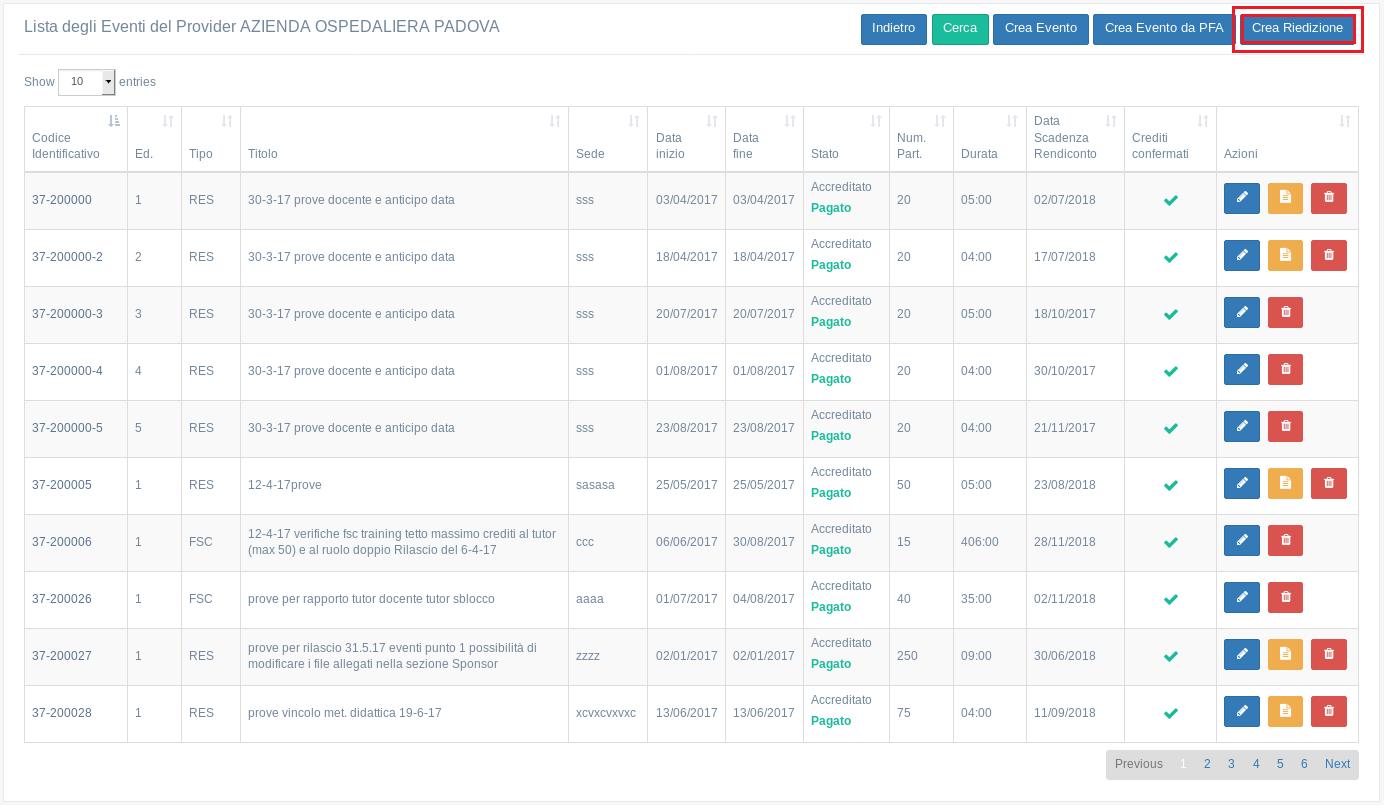Click the green Cerca button
The width and height of the screenshot is (1384, 805).
point(960,29)
